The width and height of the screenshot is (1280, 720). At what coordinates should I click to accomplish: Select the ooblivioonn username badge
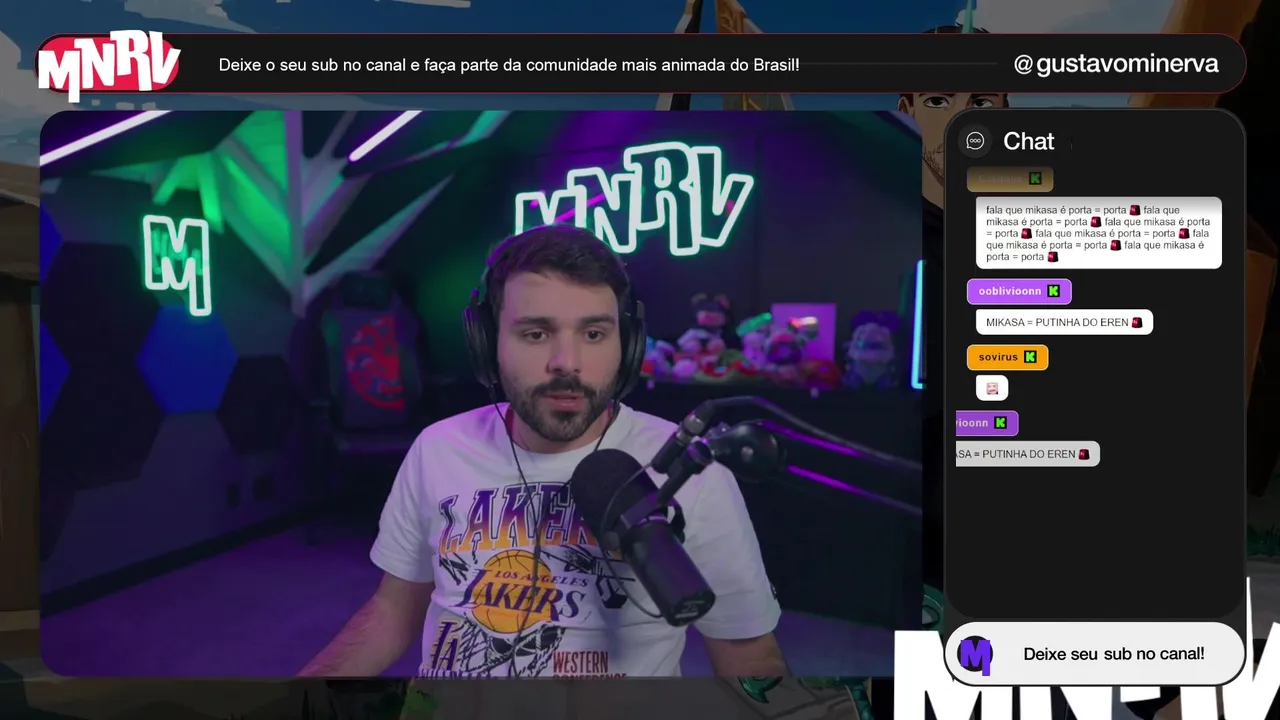(x=1019, y=291)
